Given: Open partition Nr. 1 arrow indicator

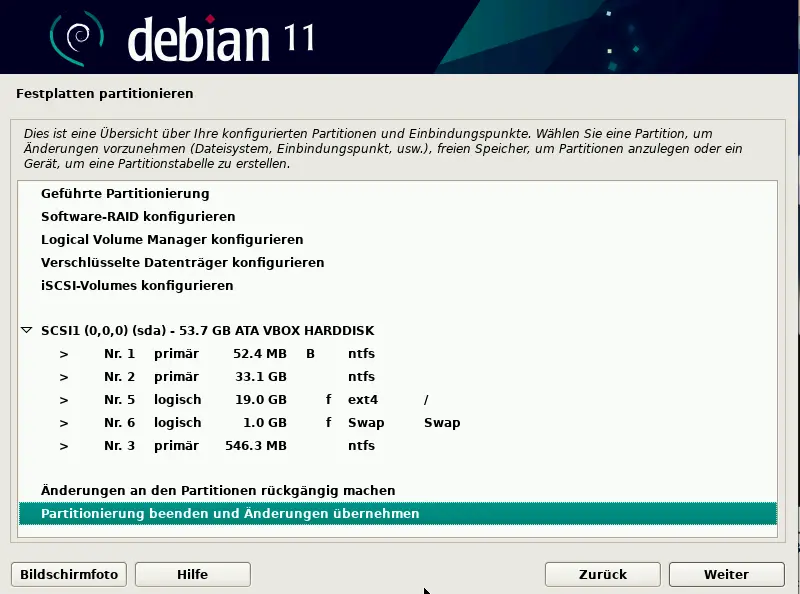Looking at the screenshot, I should tap(64, 354).
